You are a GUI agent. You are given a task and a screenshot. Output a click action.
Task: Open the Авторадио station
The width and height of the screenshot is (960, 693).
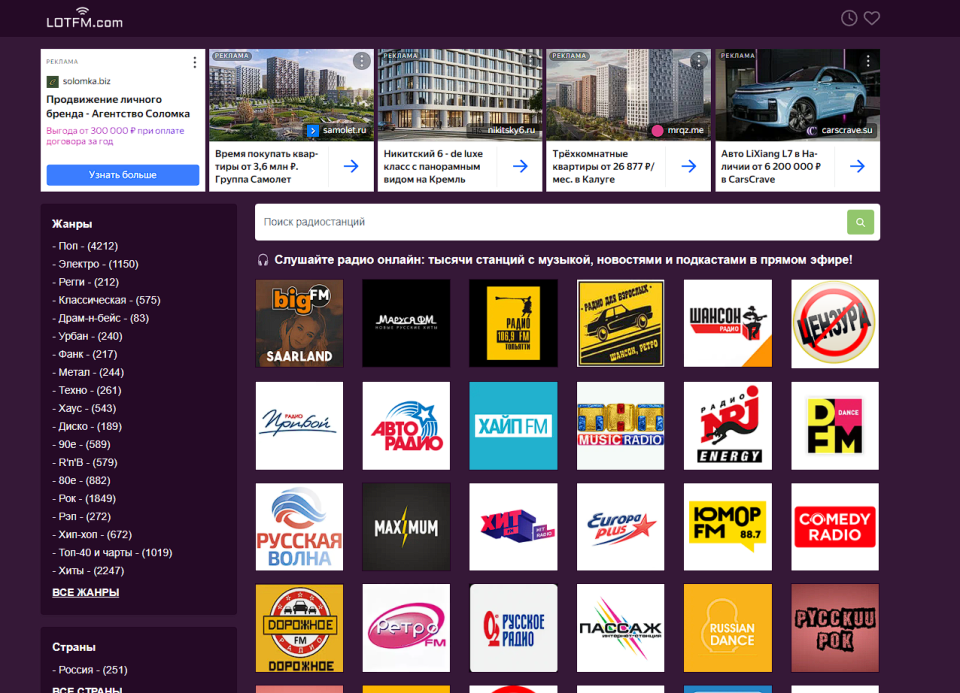(x=406, y=426)
